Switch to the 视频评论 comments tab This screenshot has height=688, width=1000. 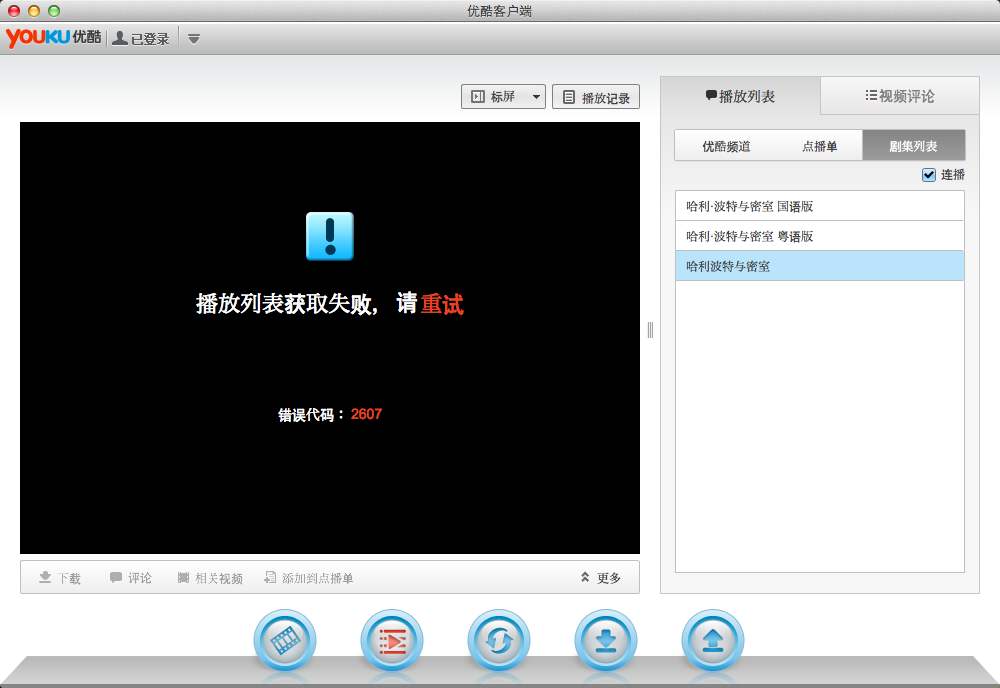(899, 94)
